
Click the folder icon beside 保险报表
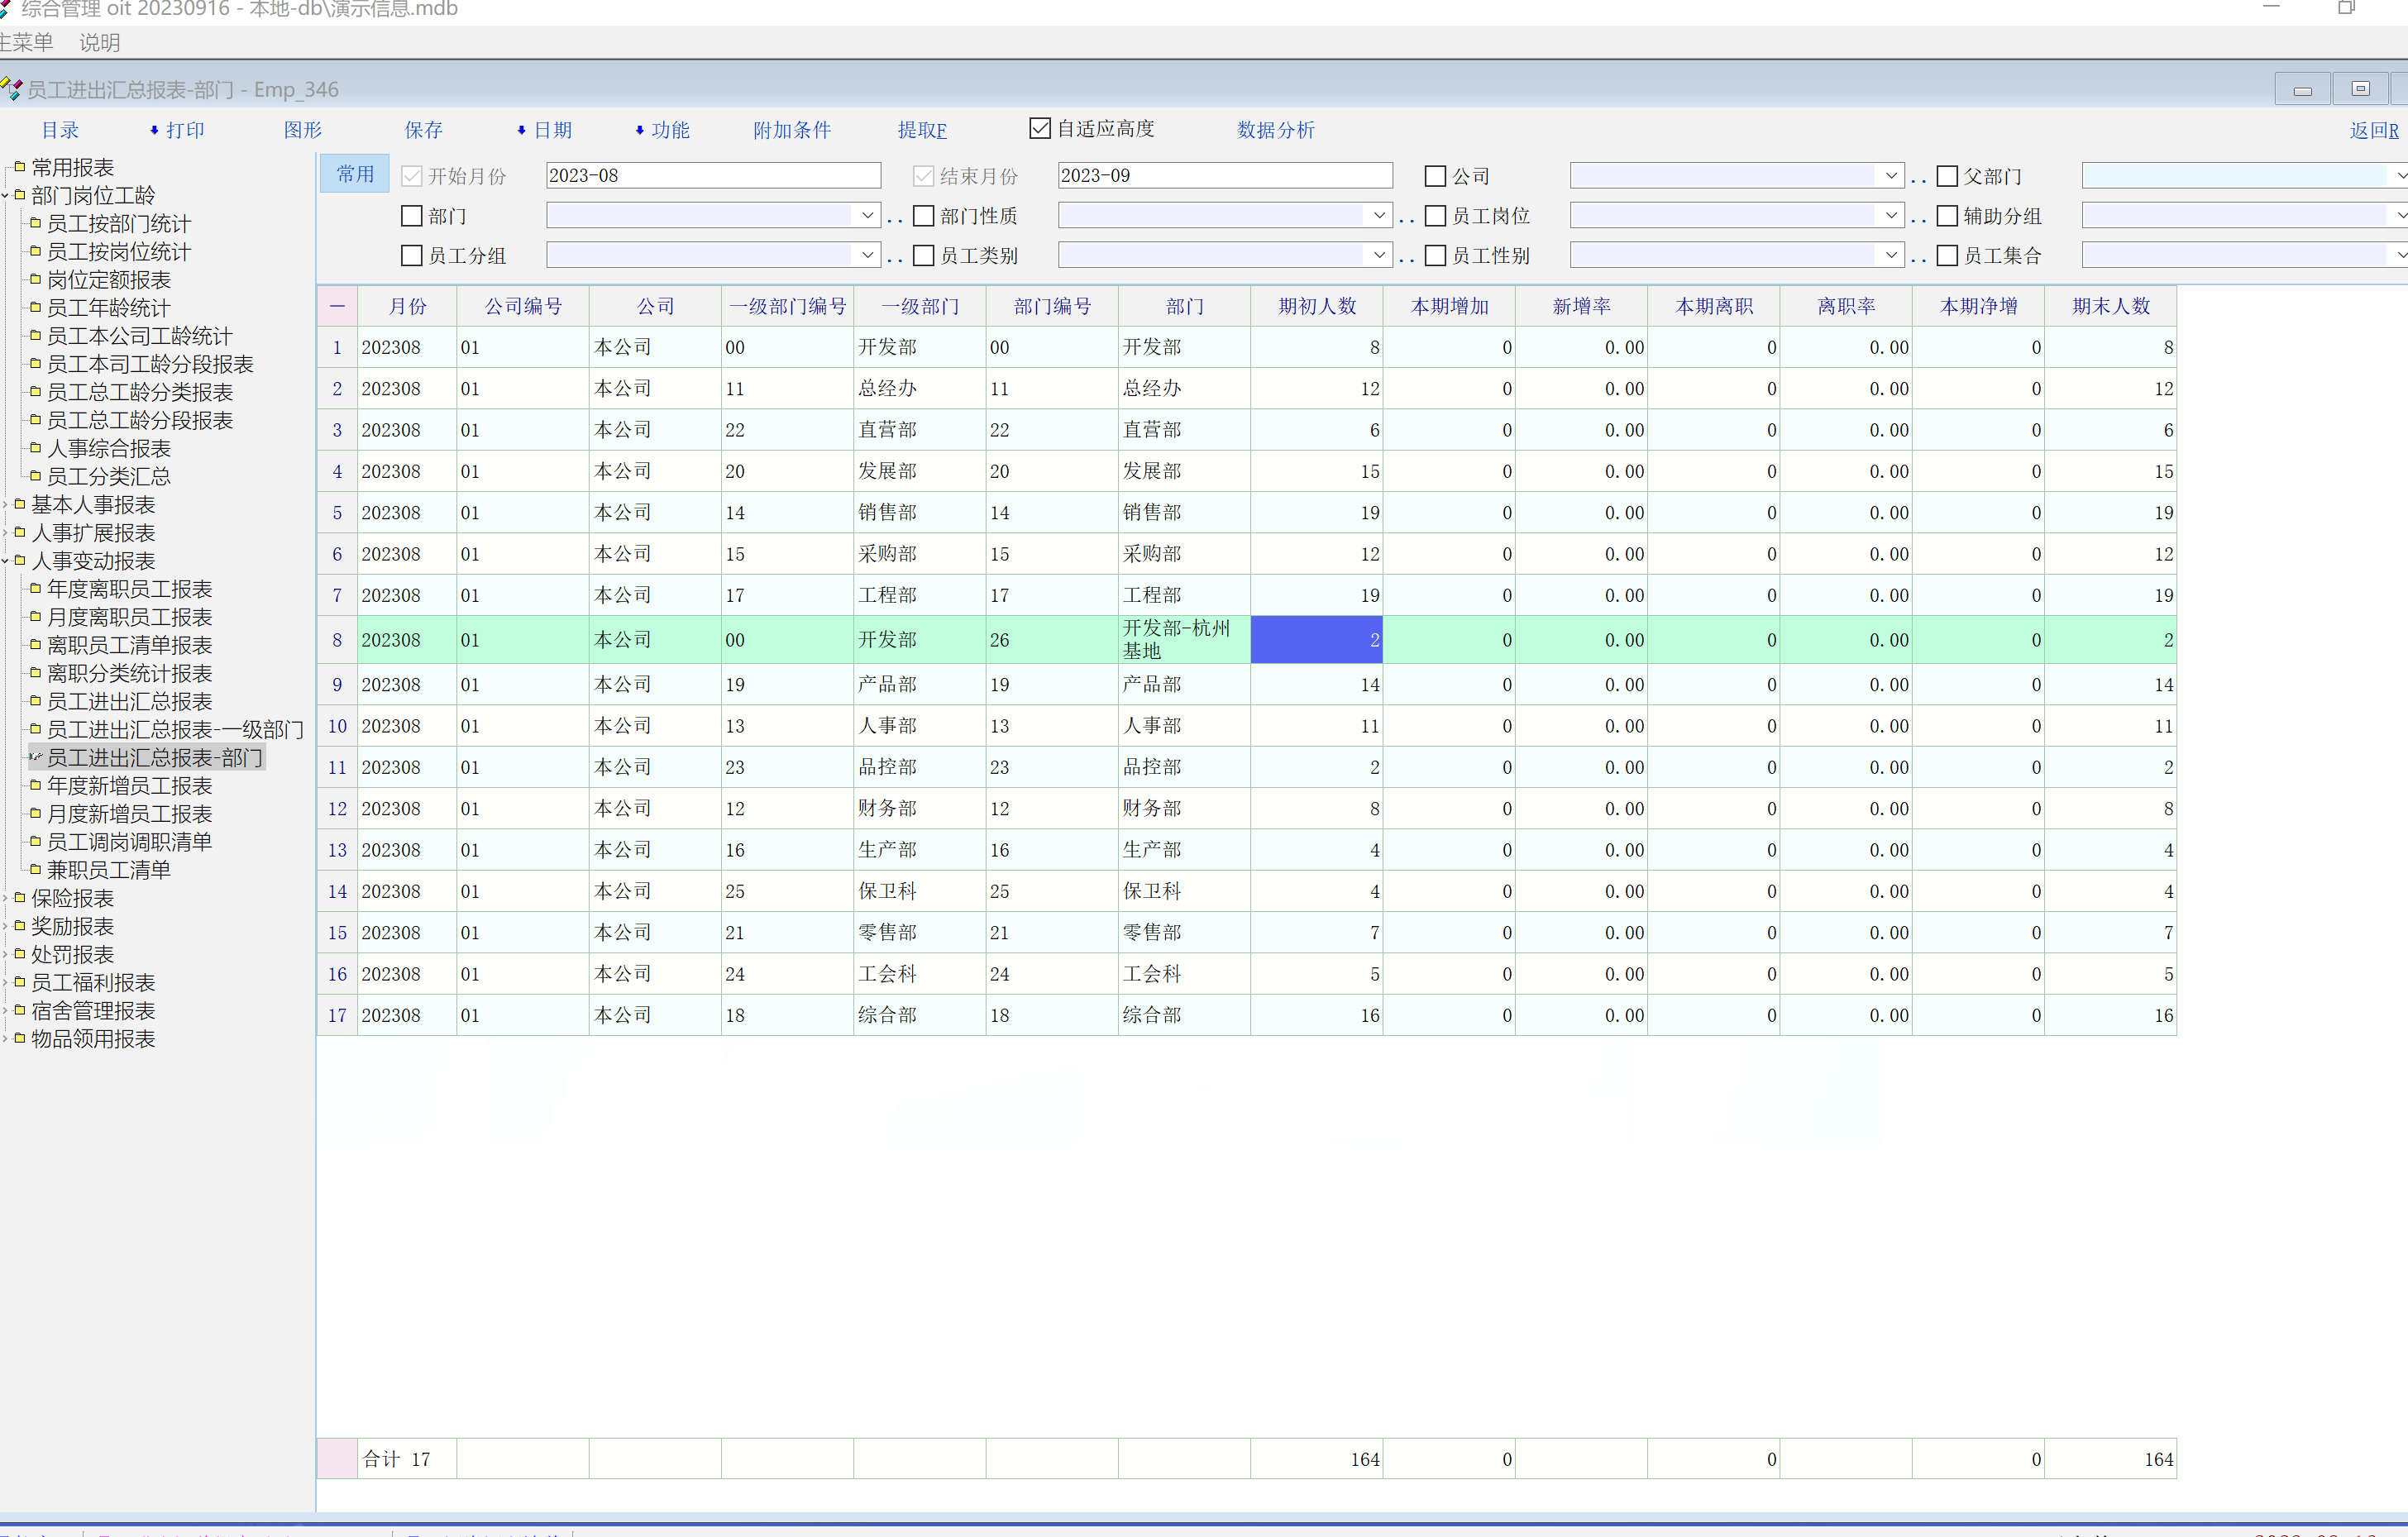(19, 898)
